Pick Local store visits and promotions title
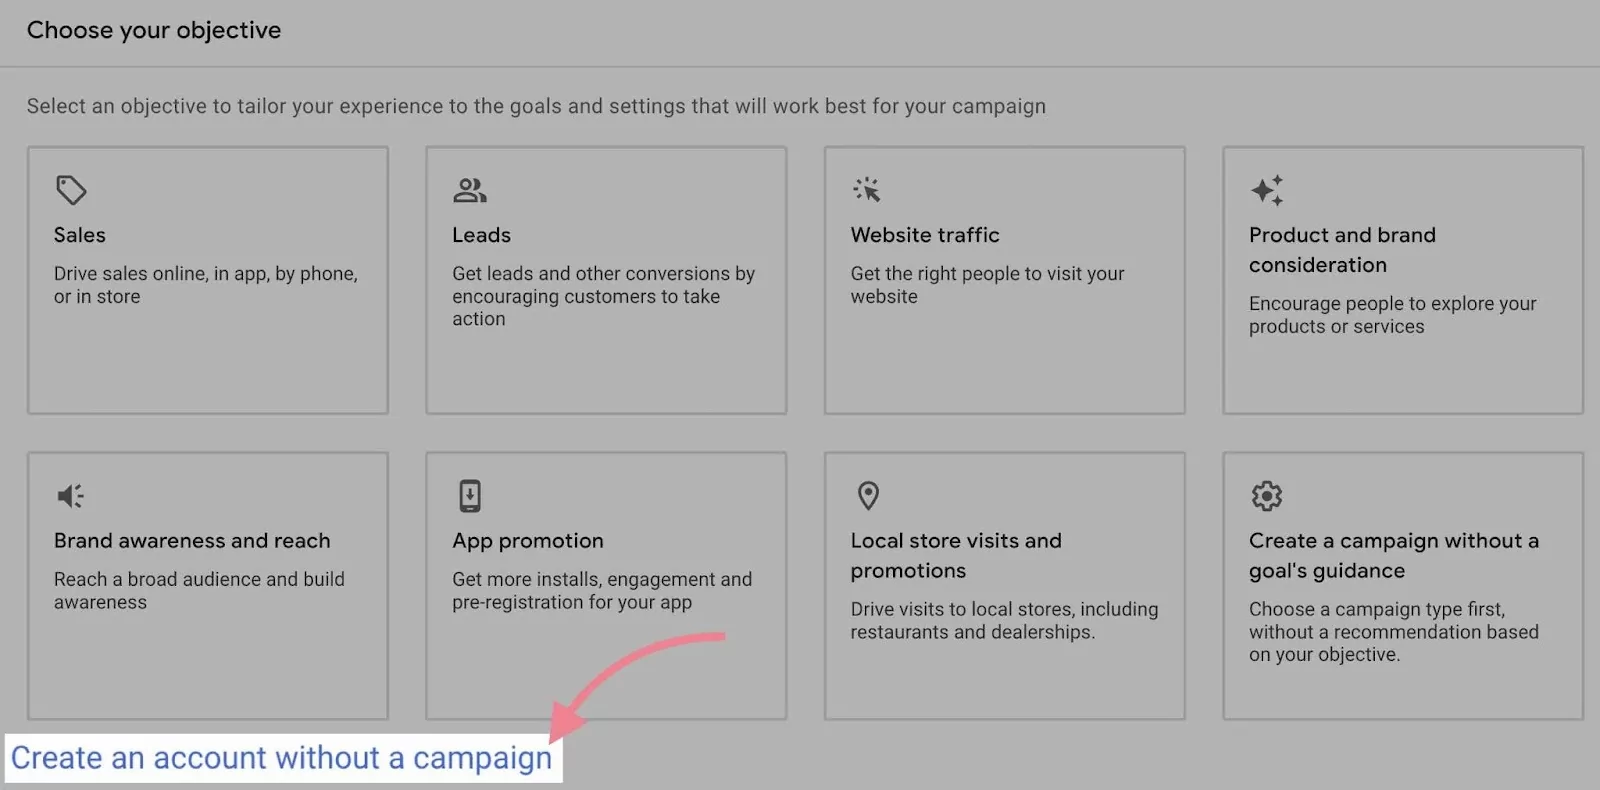 pyautogui.click(x=956, y=555)
